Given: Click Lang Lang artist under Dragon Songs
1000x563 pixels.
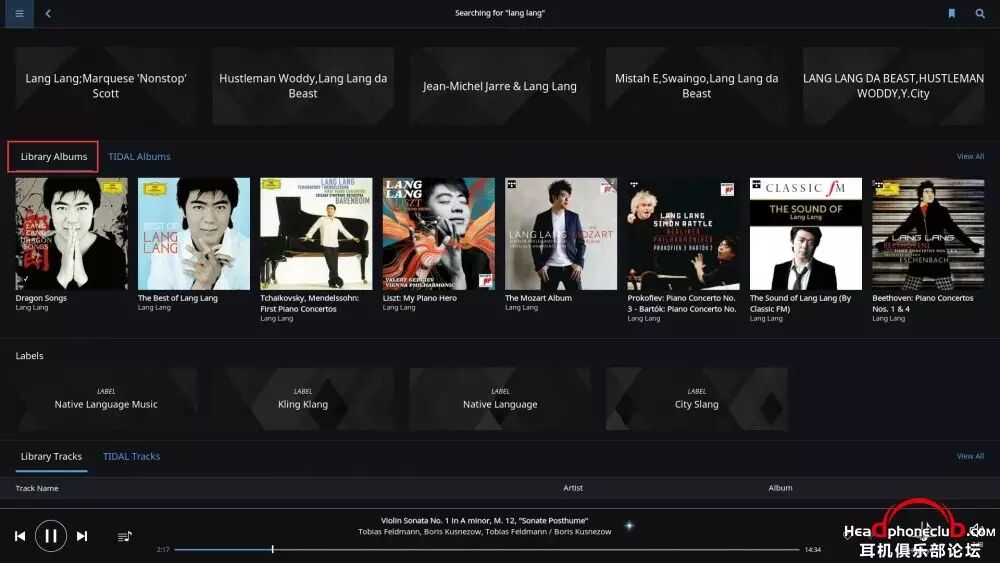Looking at the screenshot, I should click(x=32, y=307).
